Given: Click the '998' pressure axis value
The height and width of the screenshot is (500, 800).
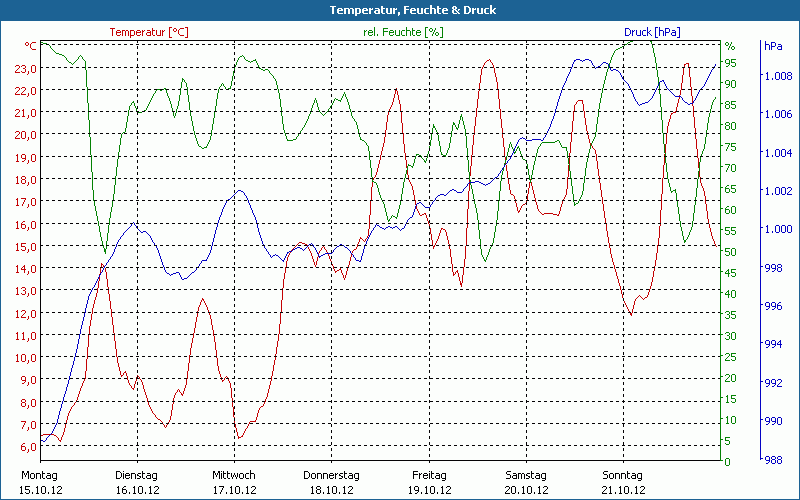Looking at the screenshot, I should [773, 268].
